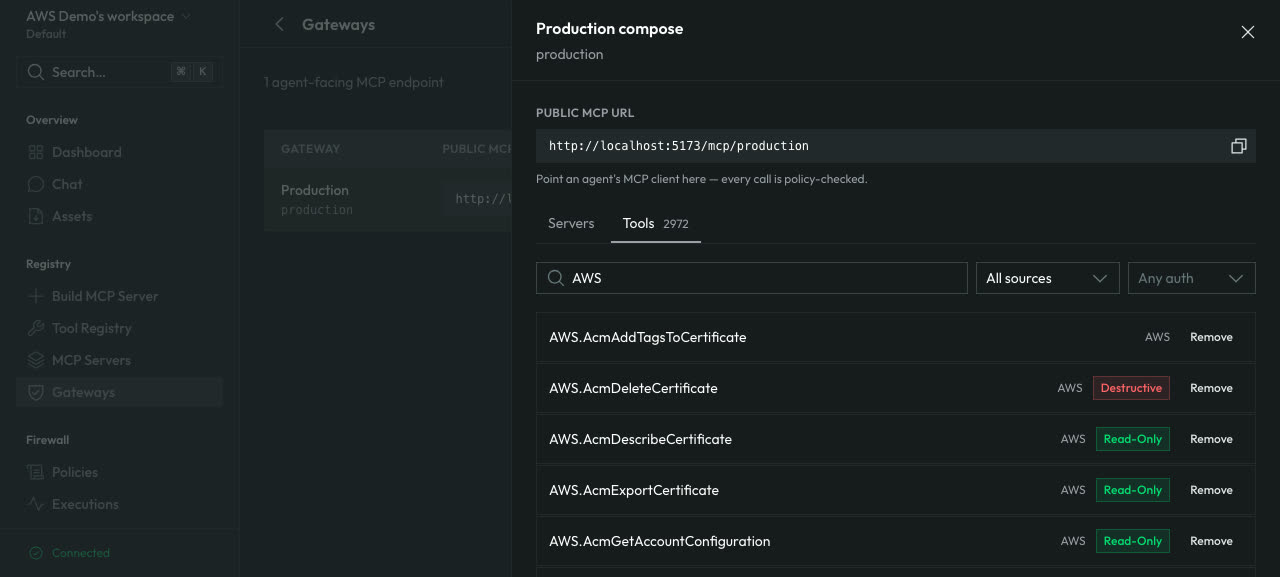The width and height of the screenshot is (1280, 577).
Task: Click the Gateways shield icon
Action: (36, 392)
